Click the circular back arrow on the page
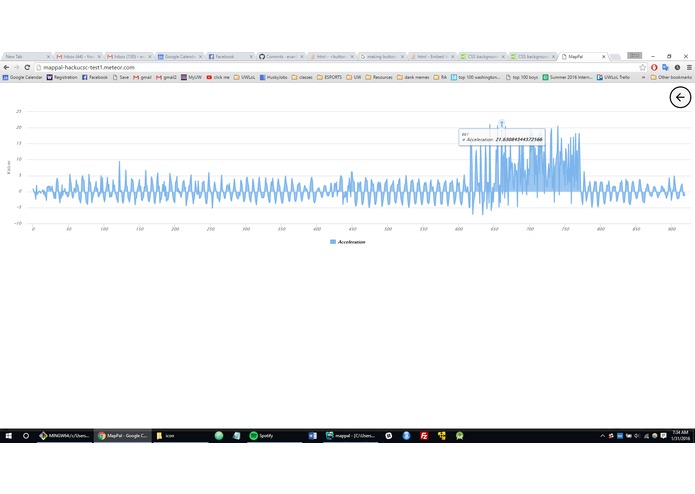The width and height of the screenshot is (695, 494). pyautogui.click(x=680, y=97)
